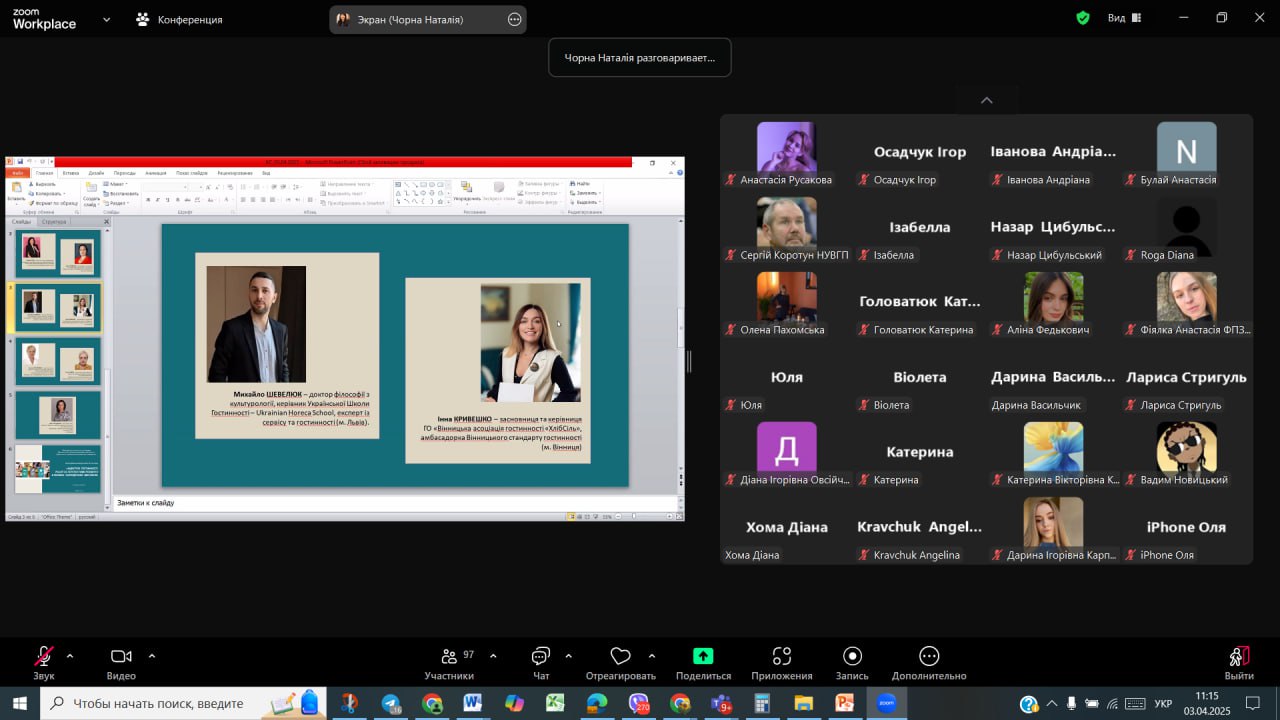Viewport: 1280px width, 720px height.
Task: Expand video options arrow next to Видео
Action: click(152, 656)
